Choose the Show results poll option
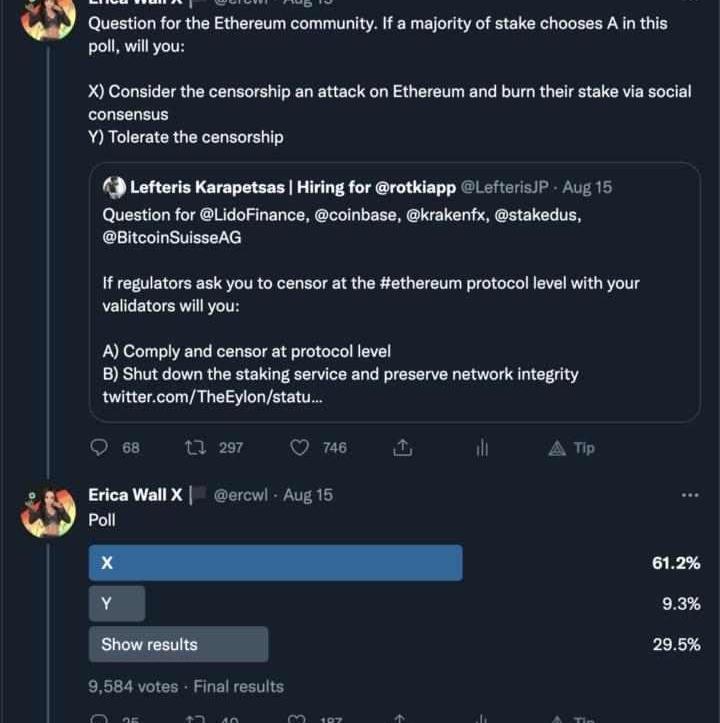The image size is (720, 723). click(x=178, y=645)
